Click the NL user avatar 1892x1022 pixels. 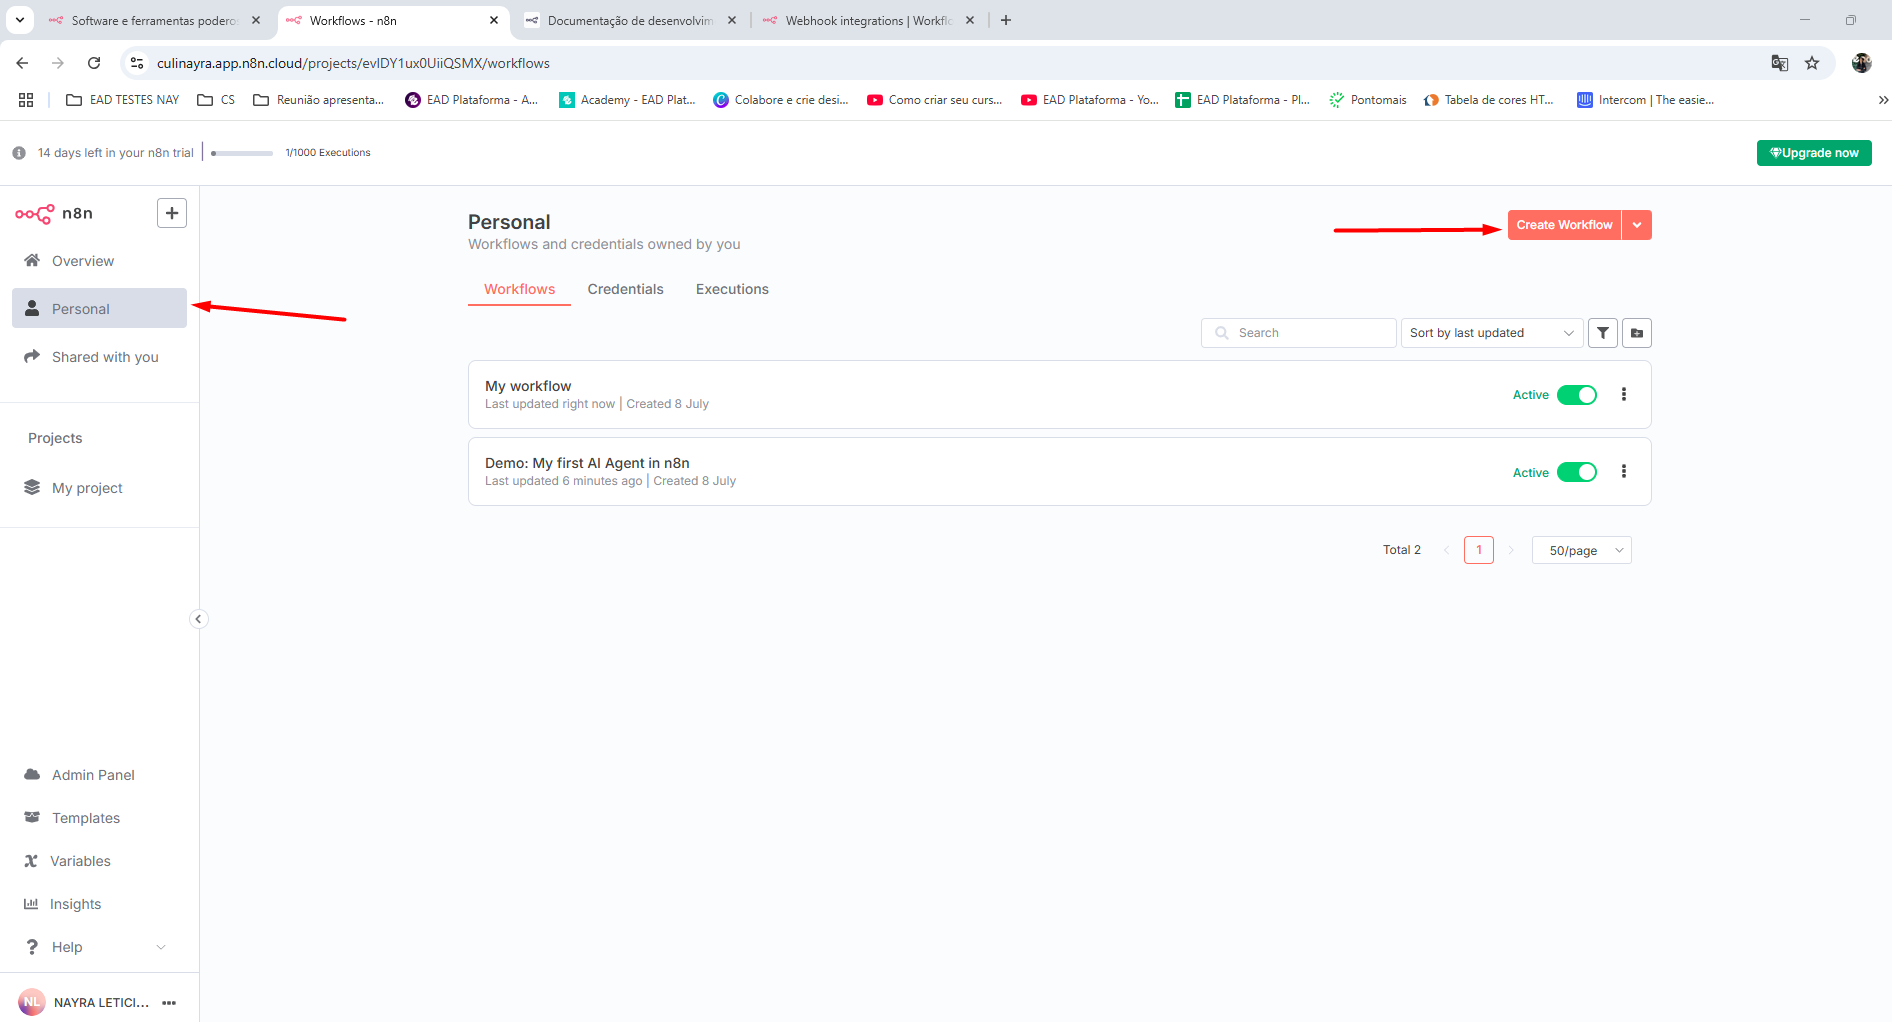32,1002
